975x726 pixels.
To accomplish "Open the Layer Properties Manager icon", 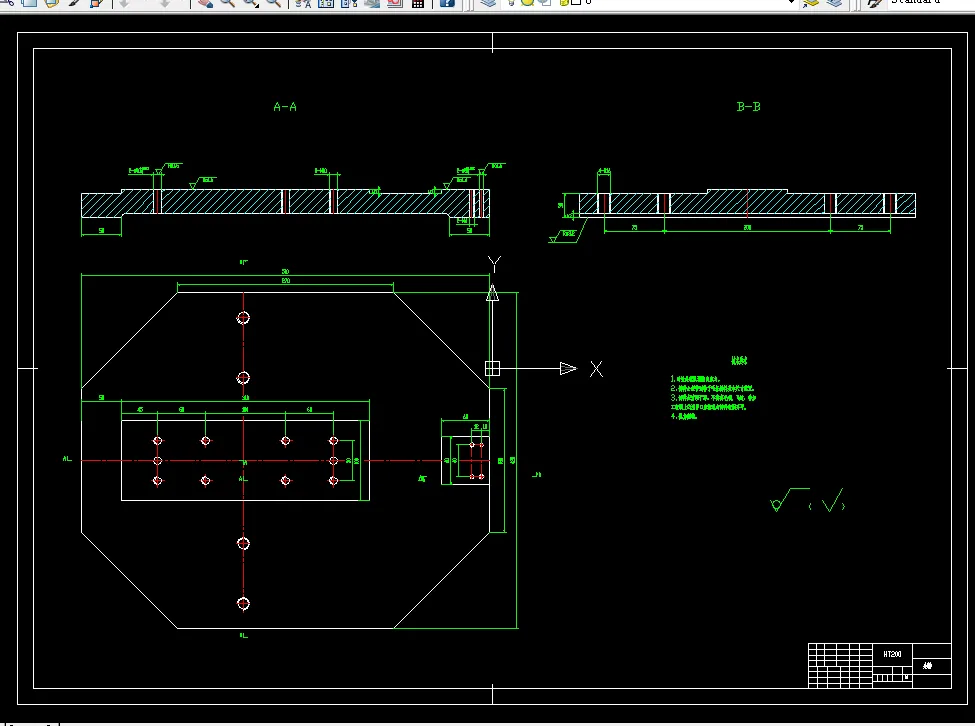I will point(489,2).
